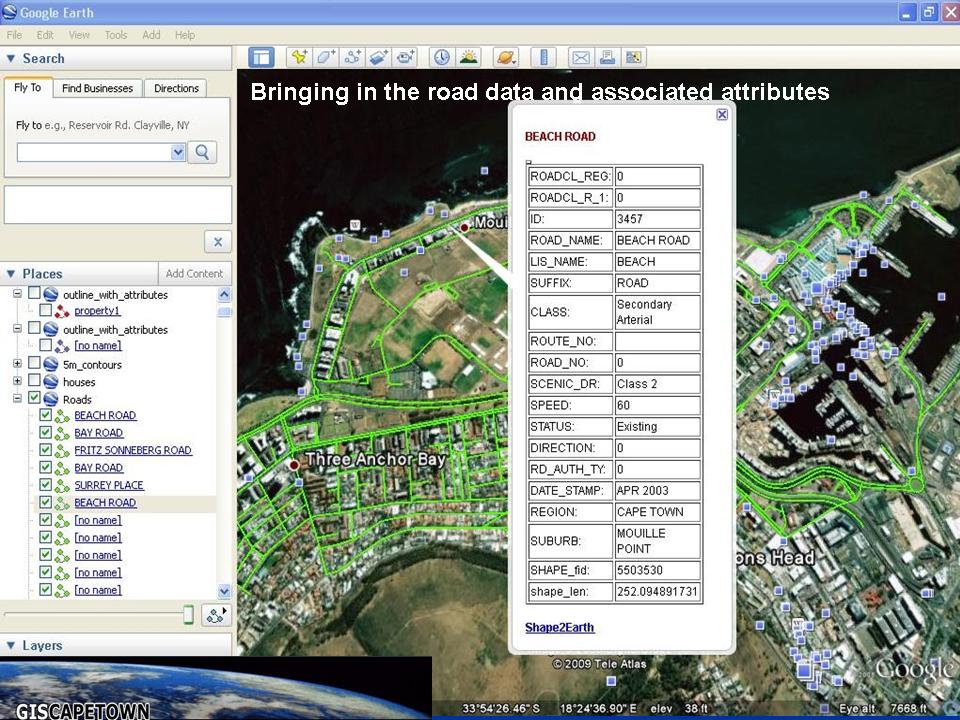Add a new placemark from the toolbar
960x720 pixels.
pos(299,58)
